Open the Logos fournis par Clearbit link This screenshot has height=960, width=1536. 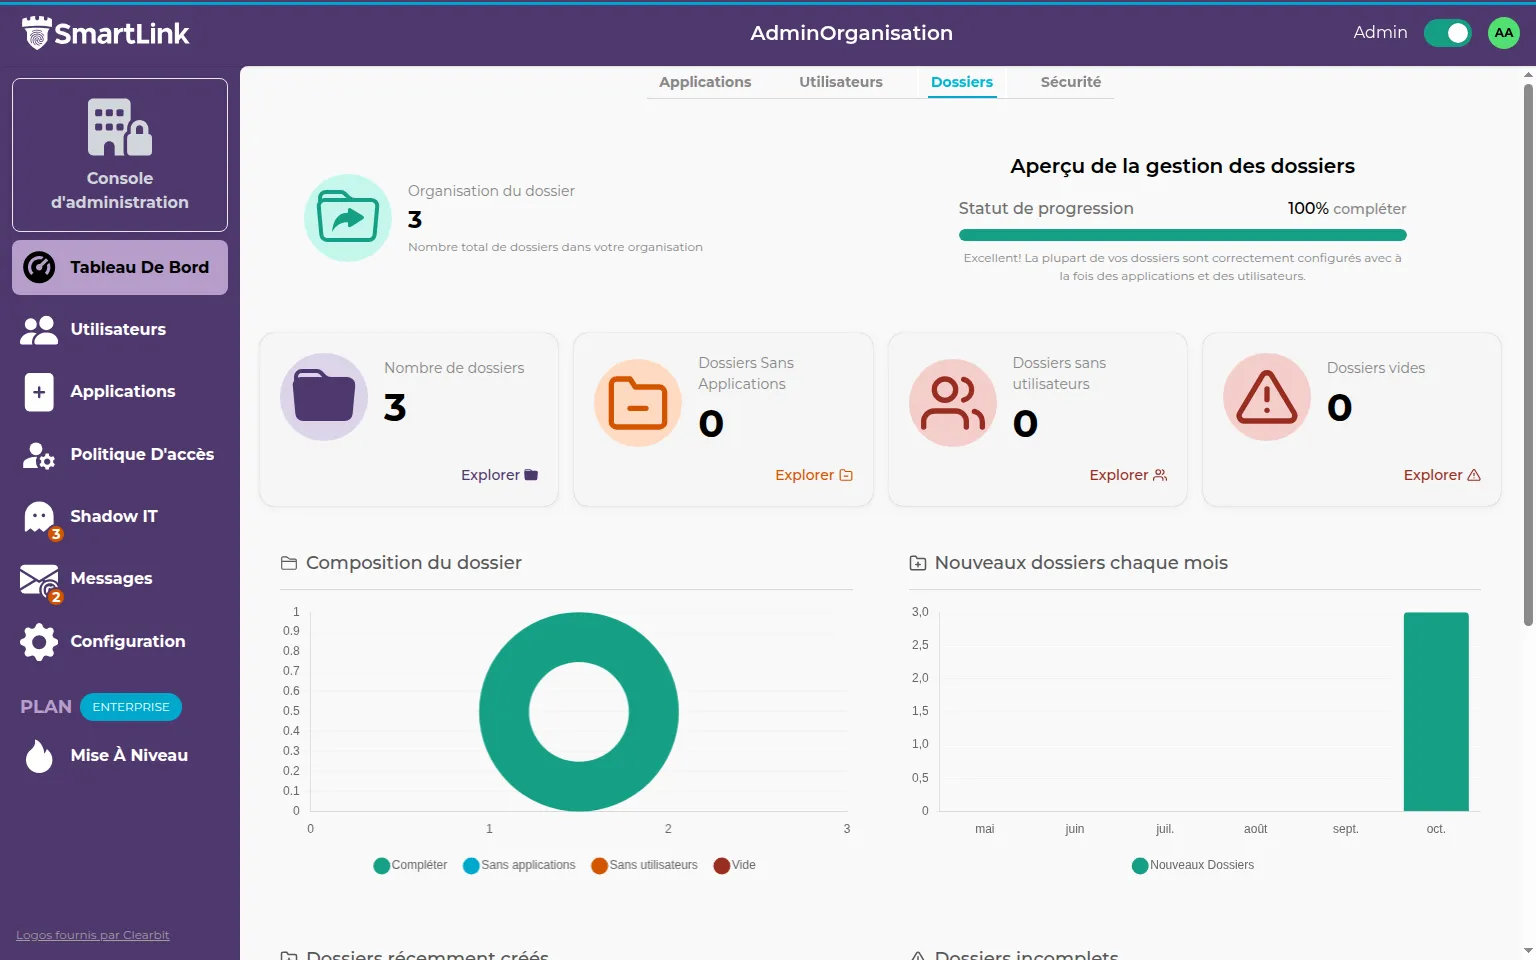point(92,934)
